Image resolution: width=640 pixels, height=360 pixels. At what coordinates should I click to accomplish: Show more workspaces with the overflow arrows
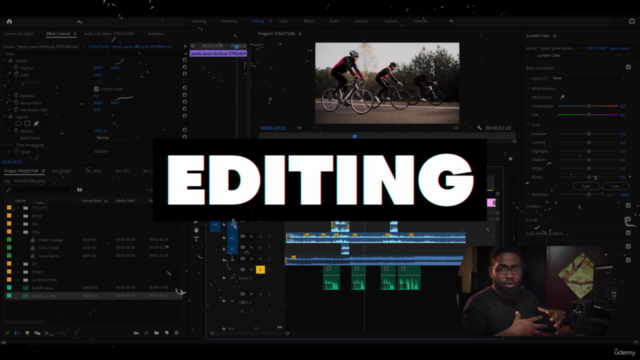(x=451, y=21)
